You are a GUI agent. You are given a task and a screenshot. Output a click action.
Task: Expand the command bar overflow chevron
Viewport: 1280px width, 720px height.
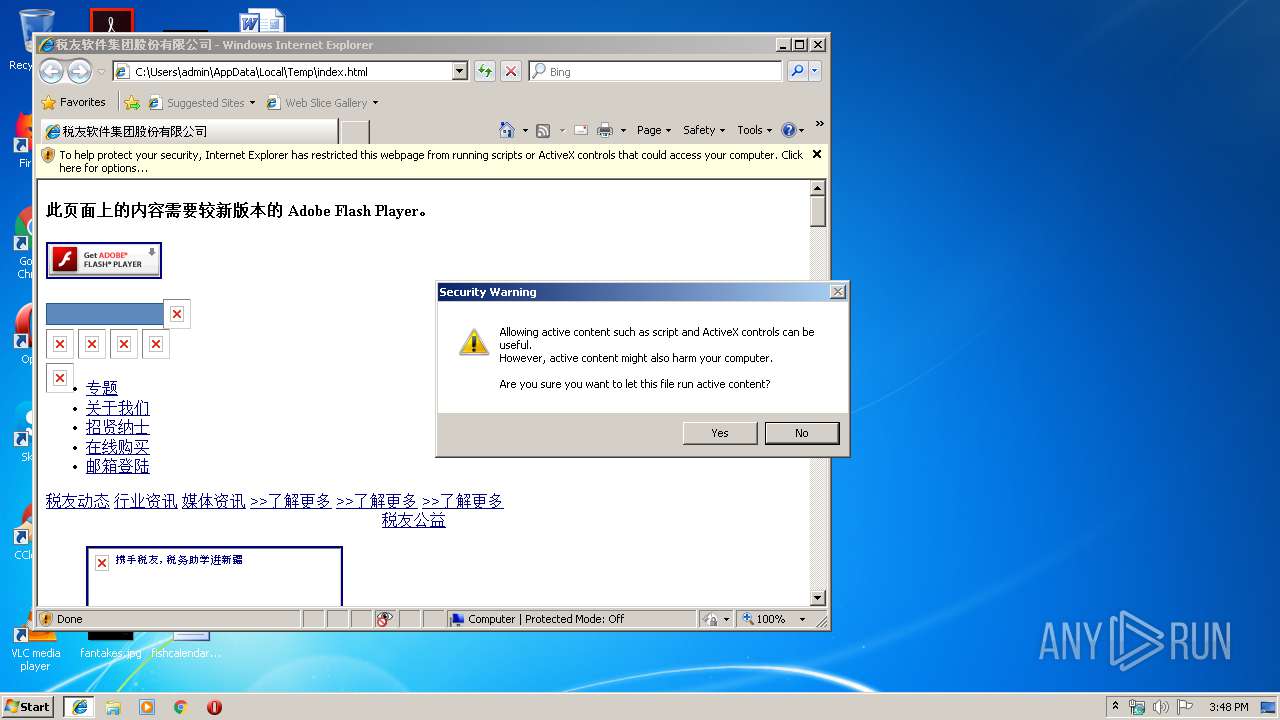[x=819, y=125]
